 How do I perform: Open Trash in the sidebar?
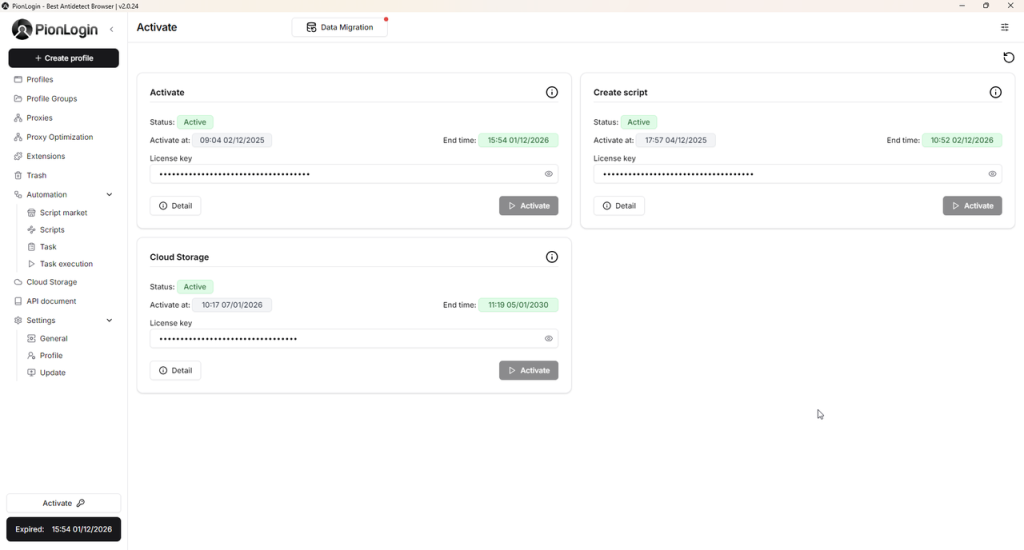(36, 175)
